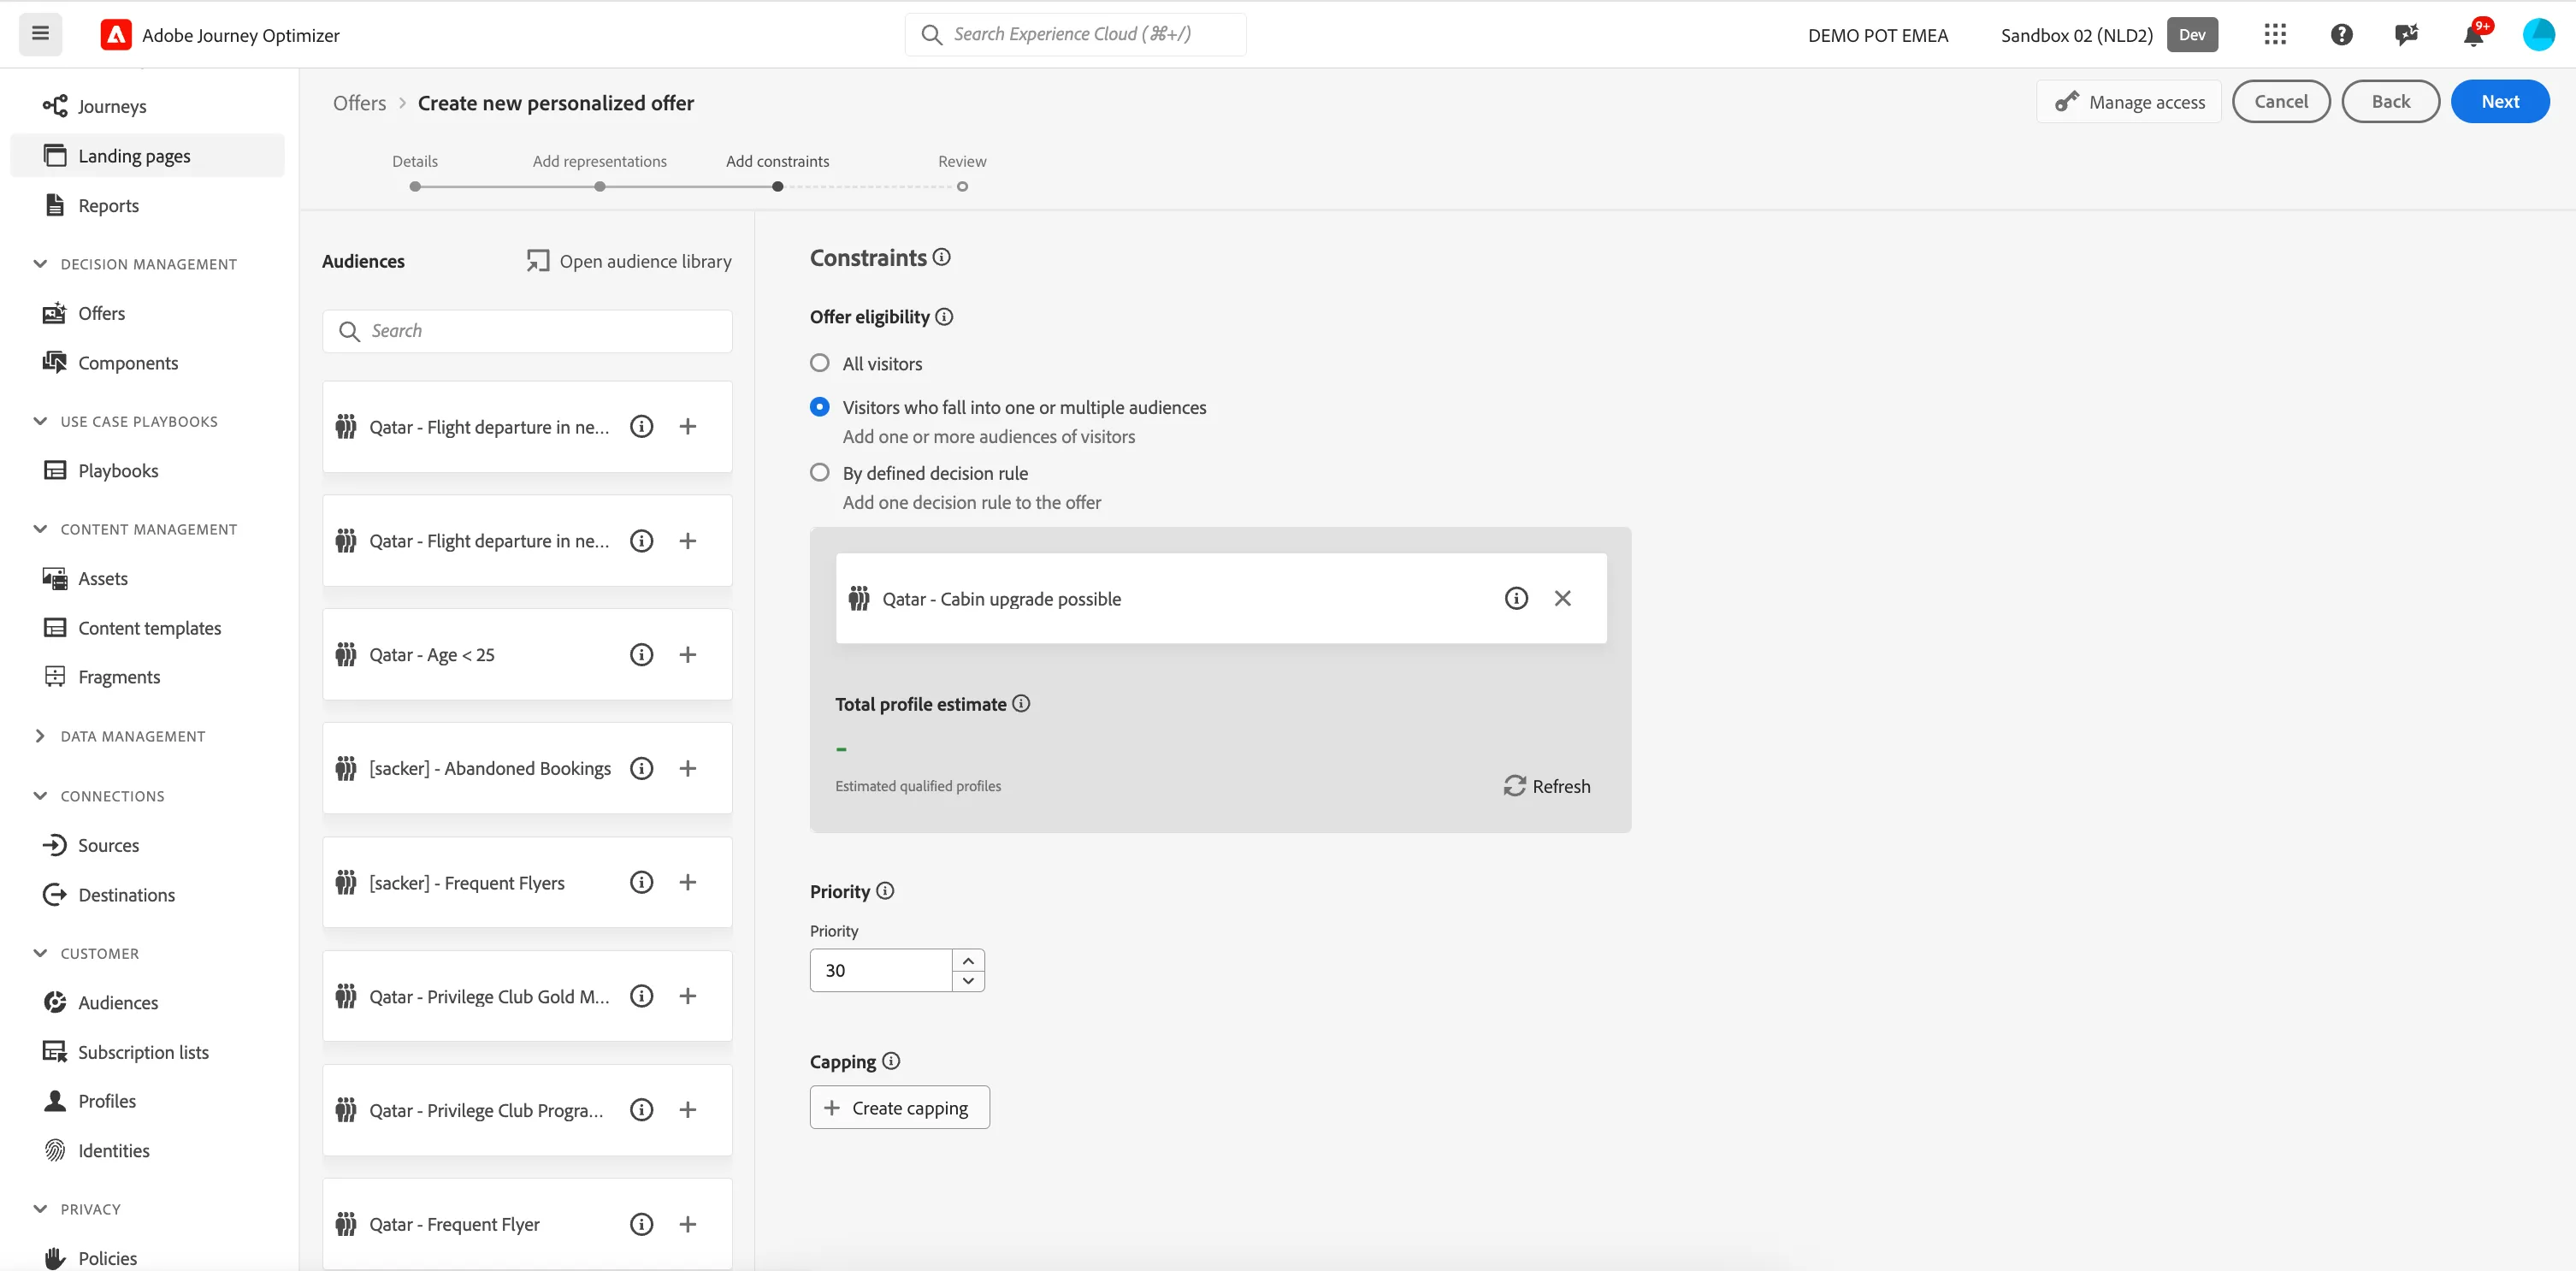
Task: Select the All visitors radio option
Action: [819, 363]
